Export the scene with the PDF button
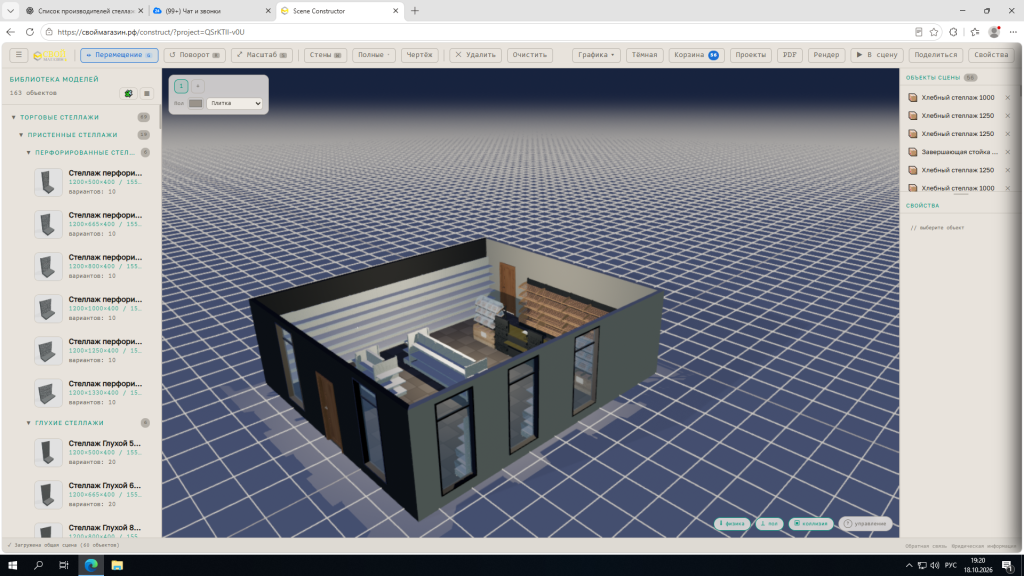1024x576 pixels. click(790, 55)
